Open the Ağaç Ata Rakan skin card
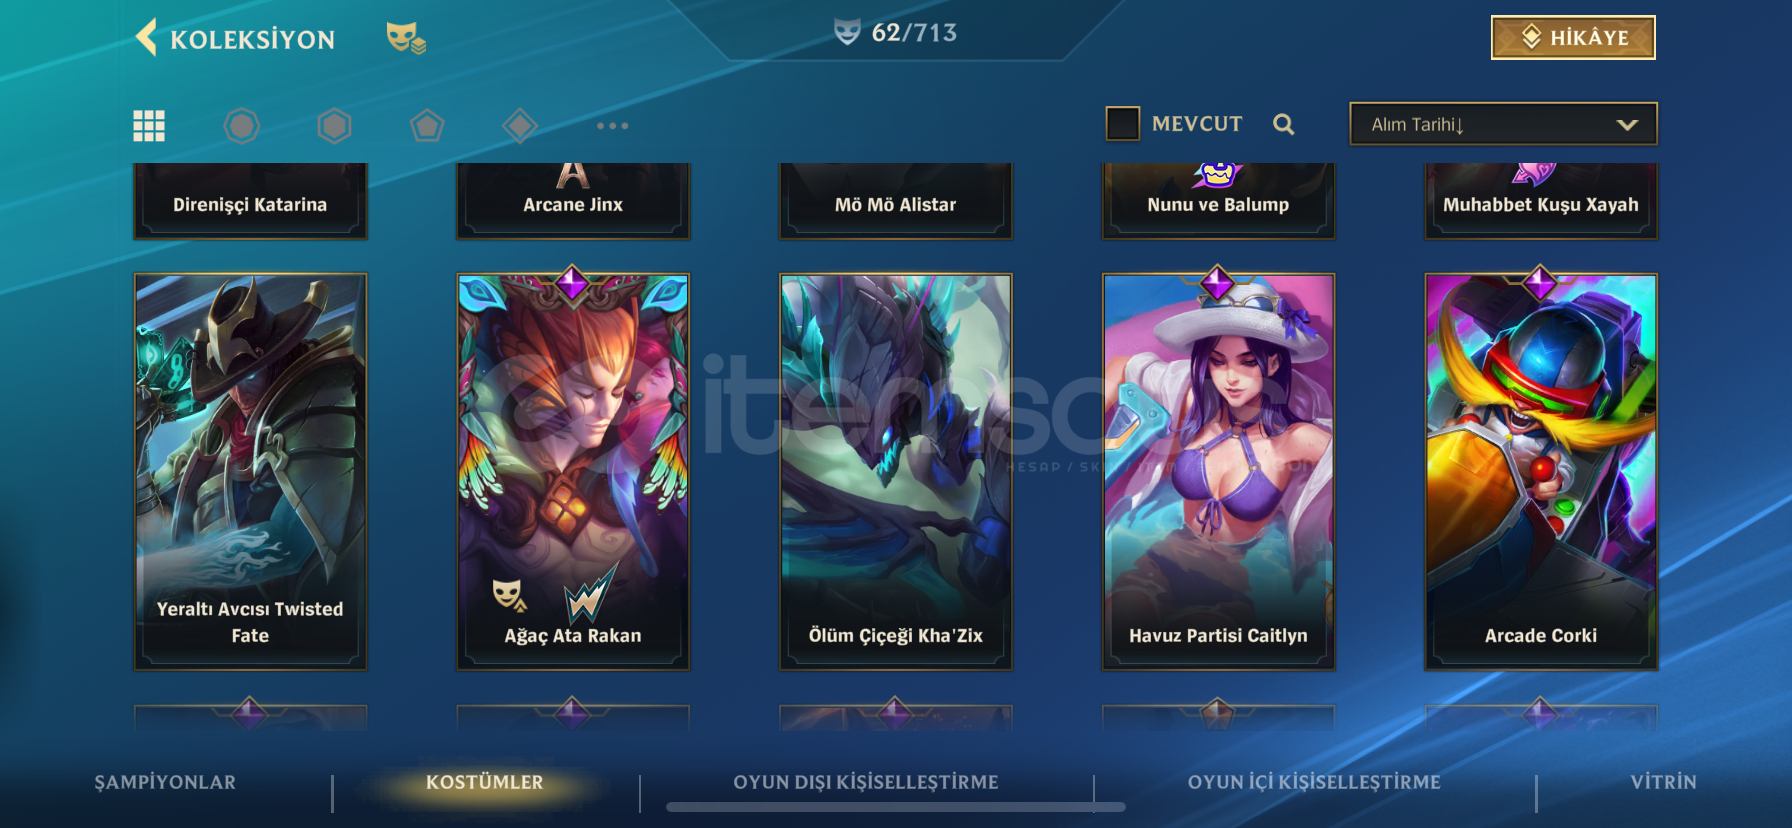The width and height of the screenshot is (1792, 828). click(573, 471)
